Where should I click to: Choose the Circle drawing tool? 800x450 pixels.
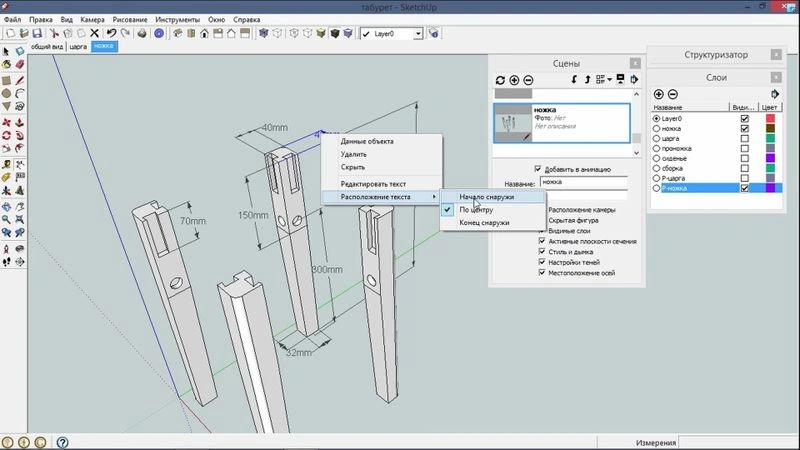(6, 93)
